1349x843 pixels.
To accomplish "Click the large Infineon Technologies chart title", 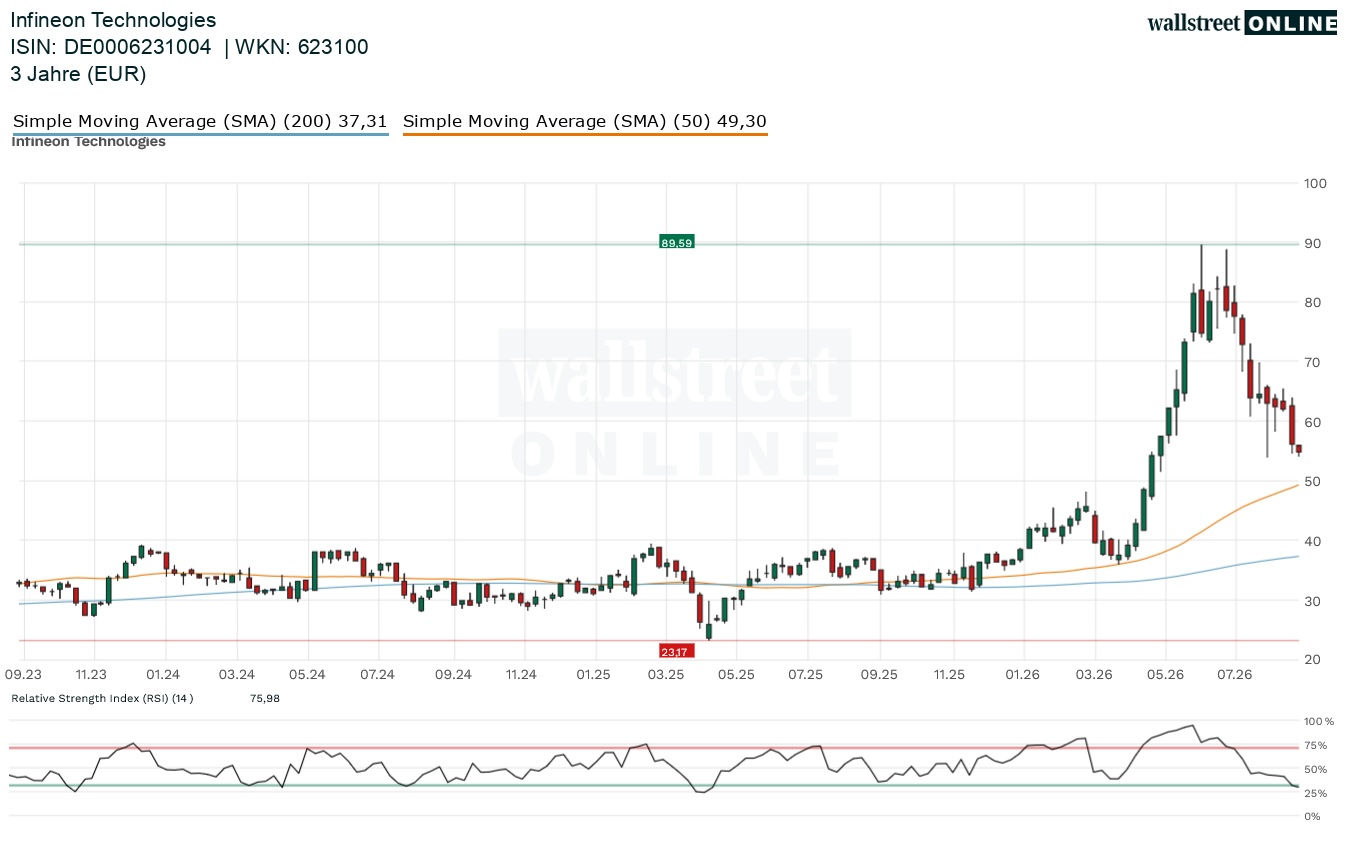I will (113, 20).
